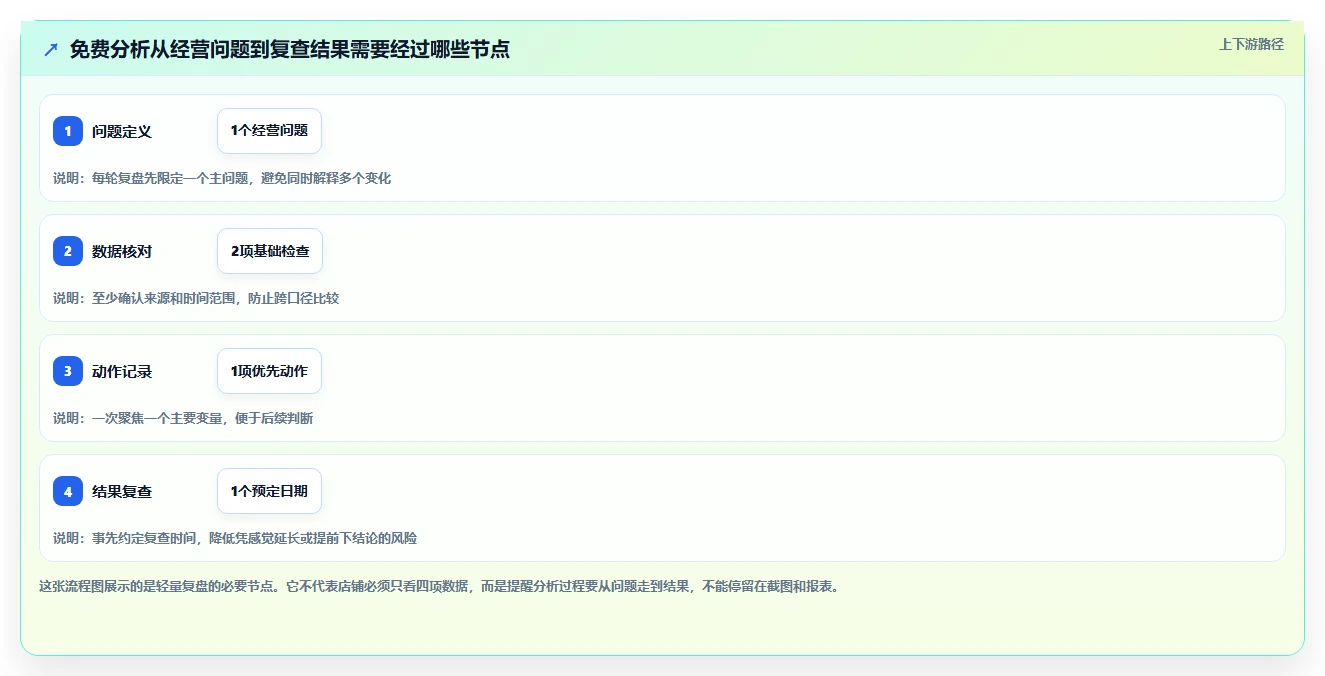Click the arrow icon beside the flow title
This screenshot has width=1325, height=676.
pos(51,49)
